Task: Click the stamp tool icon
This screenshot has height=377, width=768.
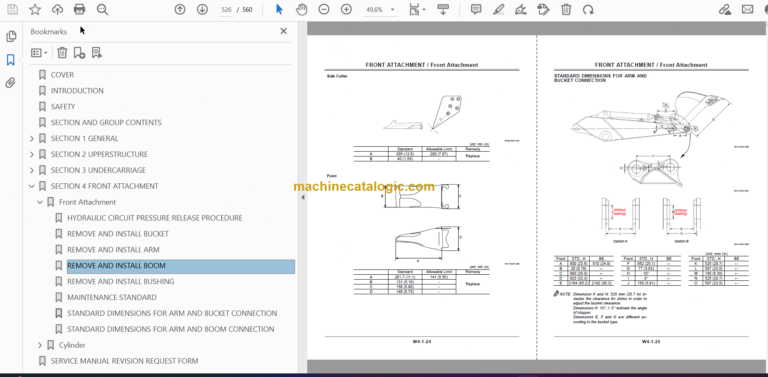Action: 543,9
